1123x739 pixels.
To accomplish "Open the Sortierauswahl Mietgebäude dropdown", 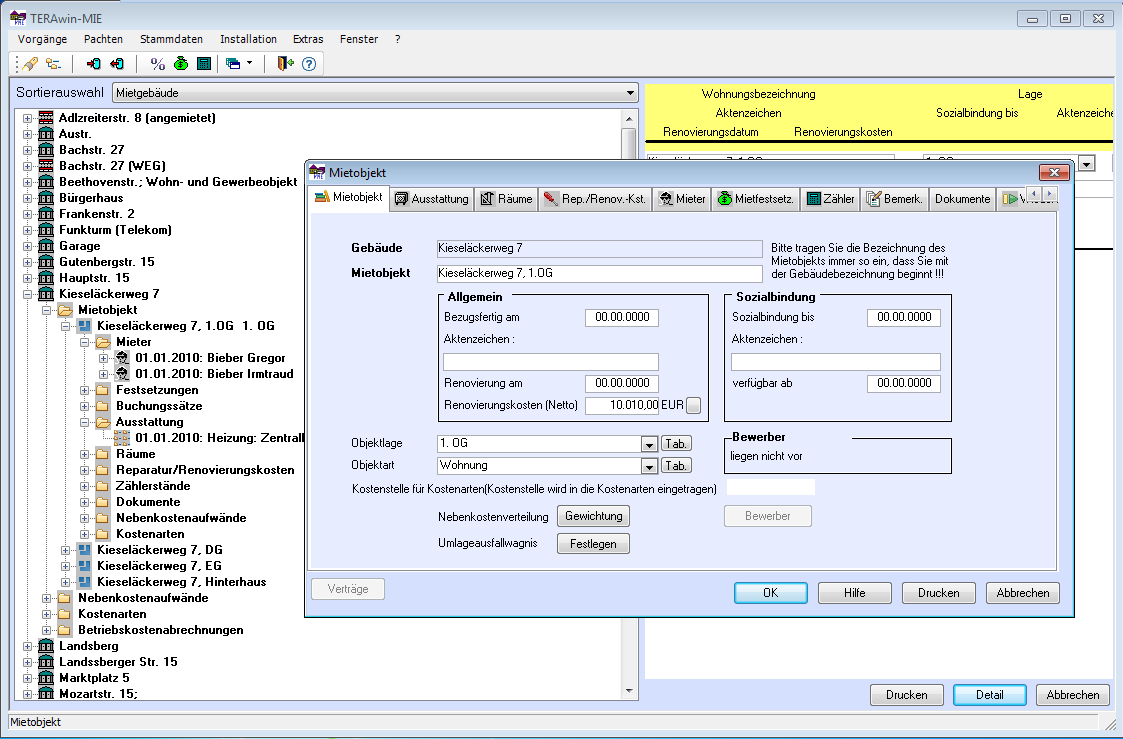I will coord(630,93).
